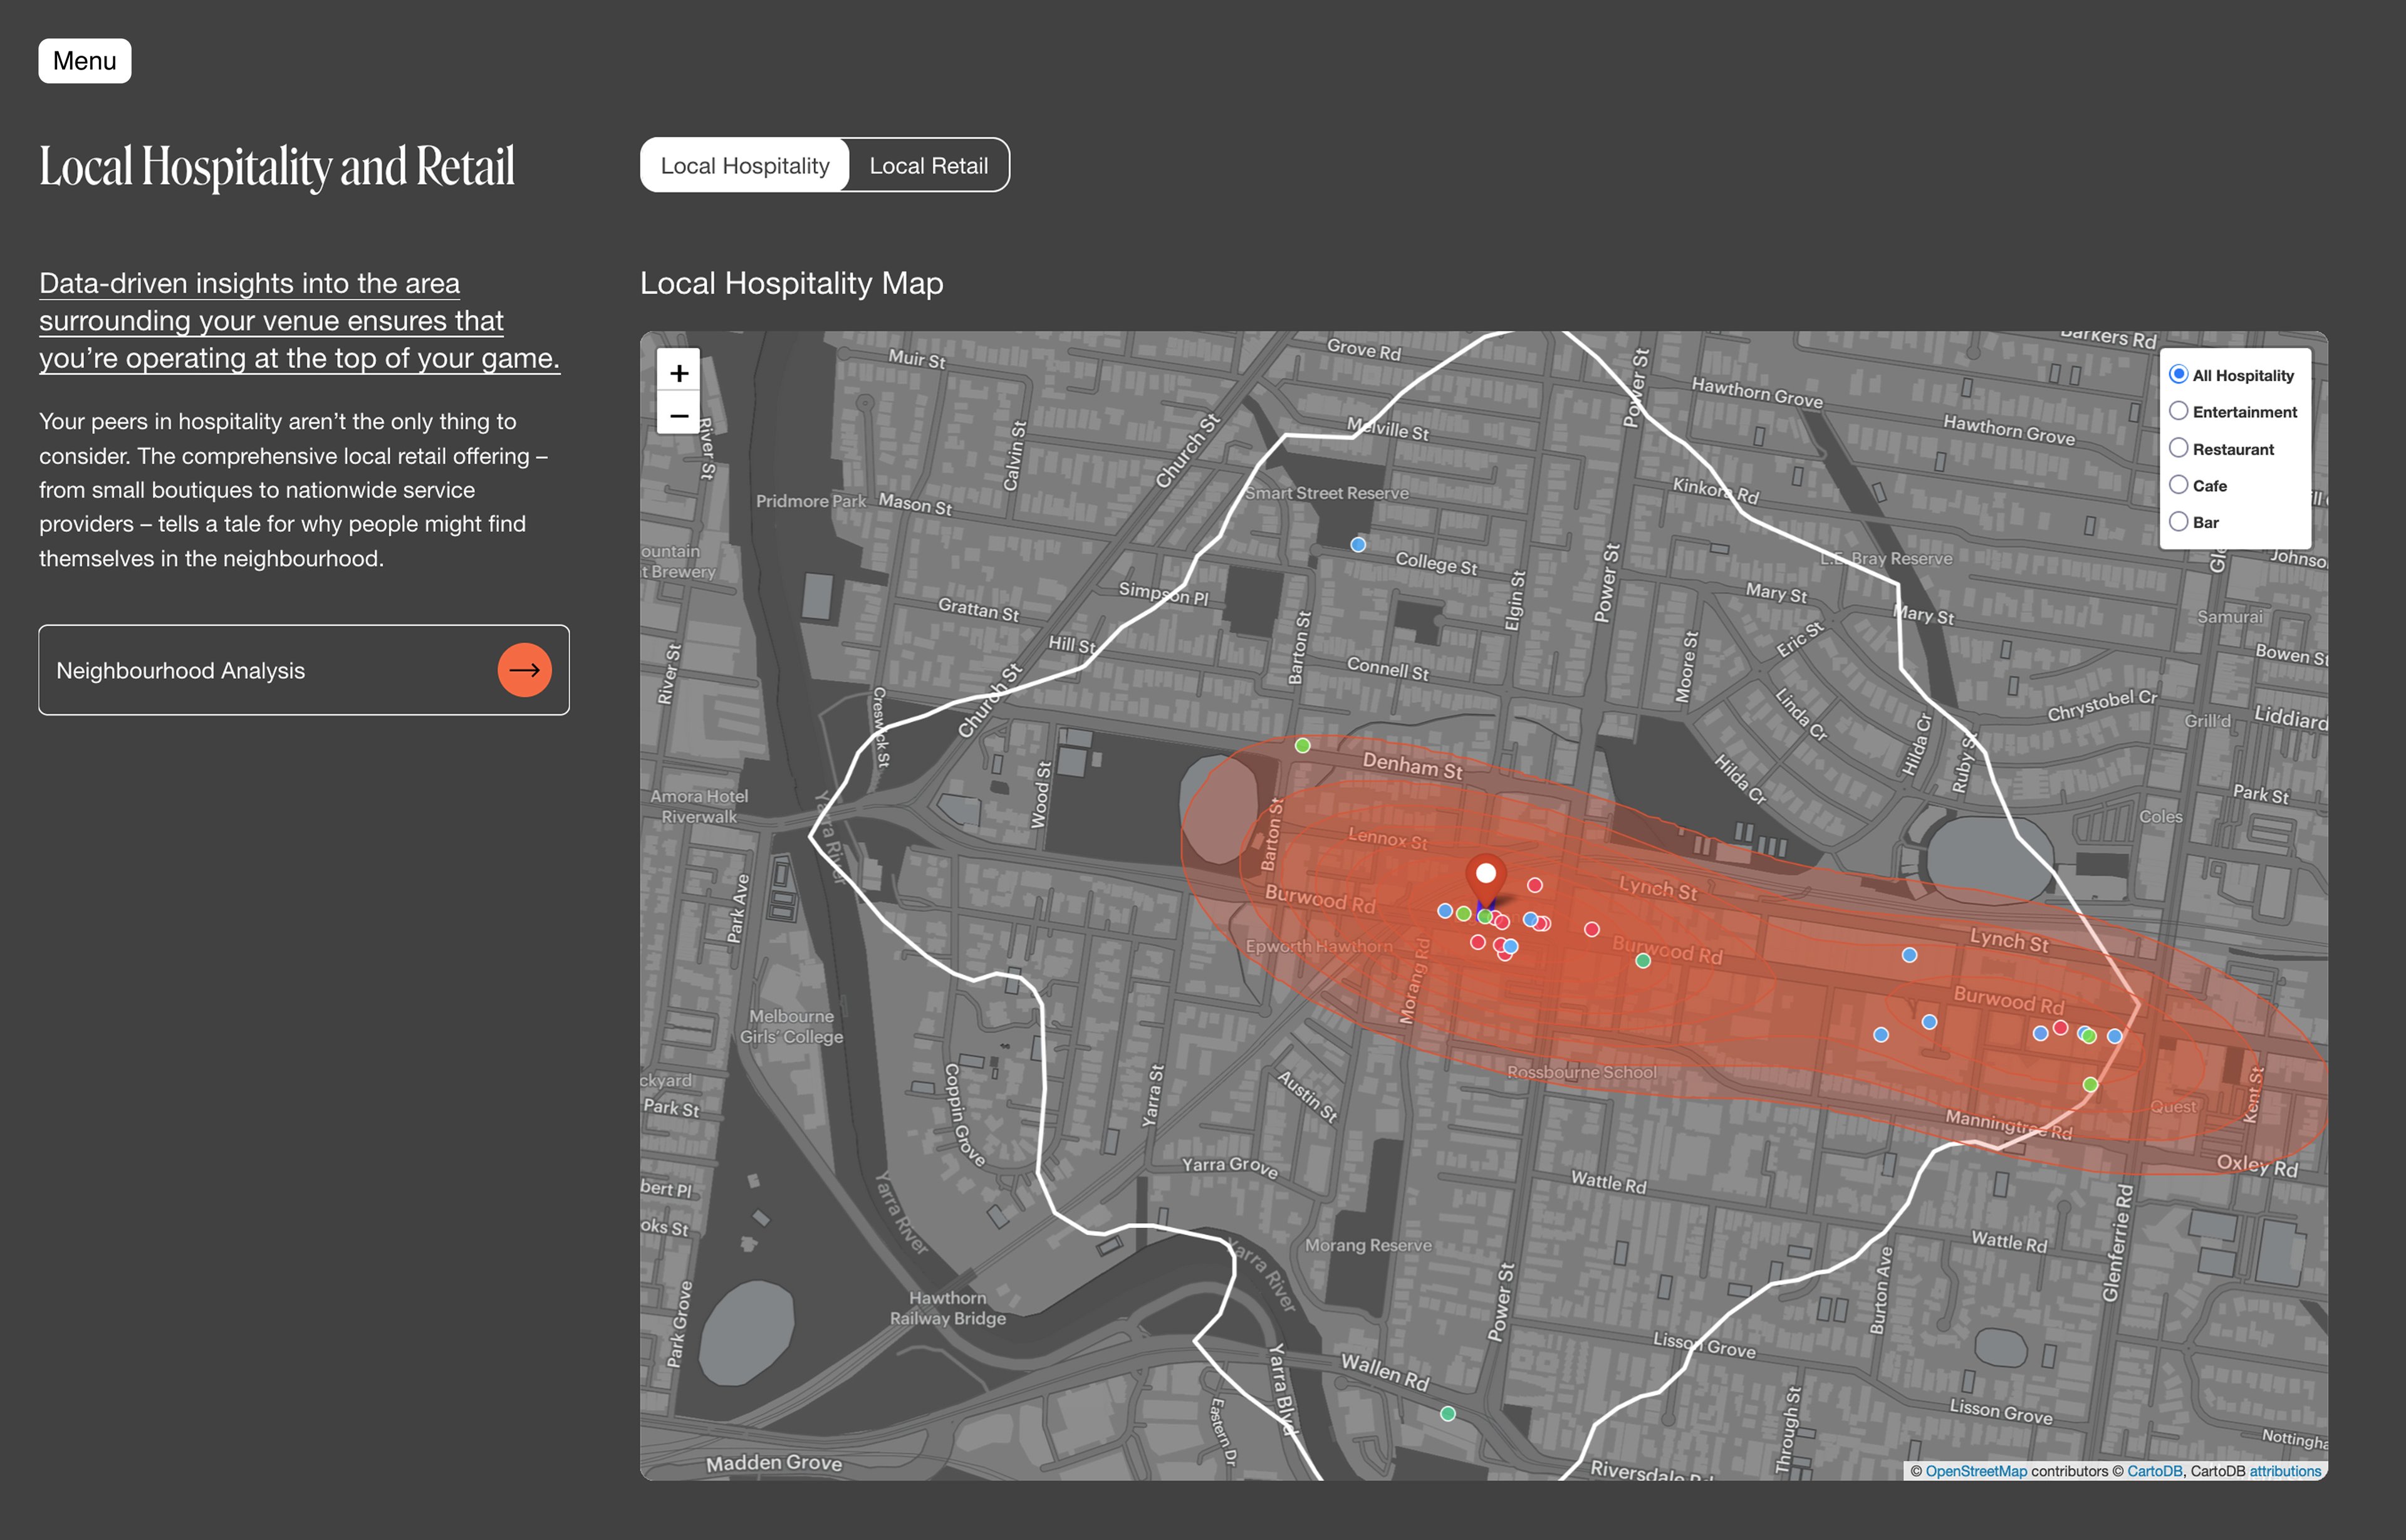Image resolution: width=2406 pixels, height=1540 pixels.
Task: Select the All Hospitality radio option
Action: 2178,374
